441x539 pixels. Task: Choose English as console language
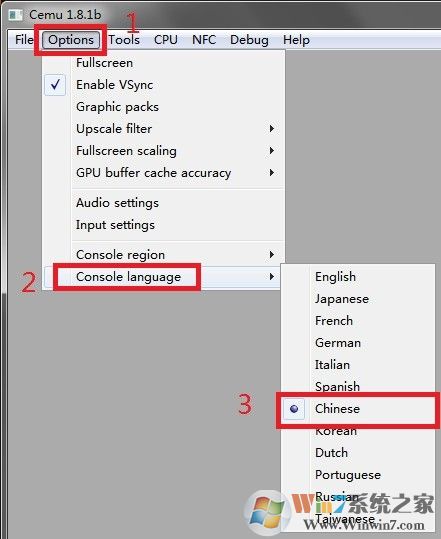[x=335, y=277]
